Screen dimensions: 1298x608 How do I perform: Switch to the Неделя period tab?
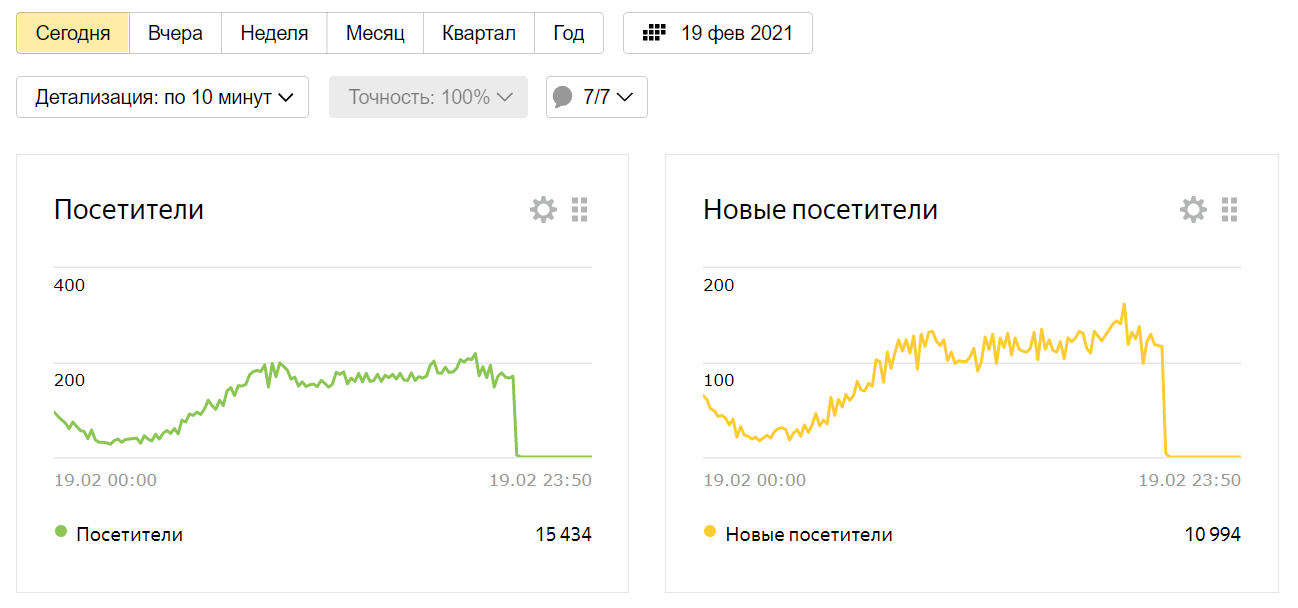click(x=274, y=33)
